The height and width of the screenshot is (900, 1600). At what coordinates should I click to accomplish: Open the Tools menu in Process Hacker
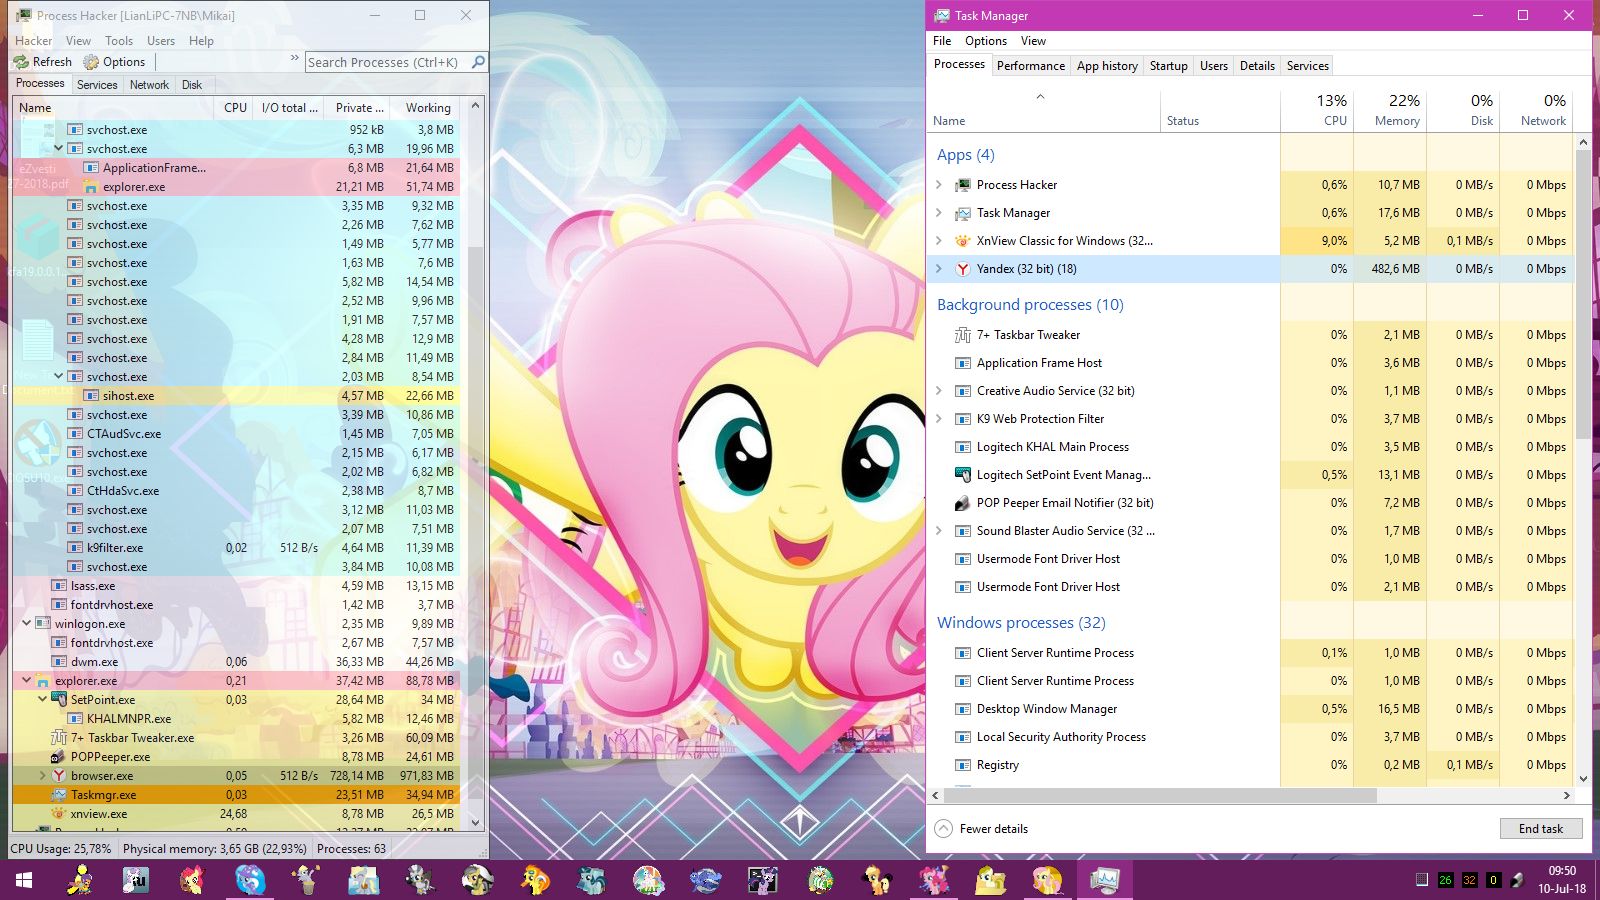119,41
